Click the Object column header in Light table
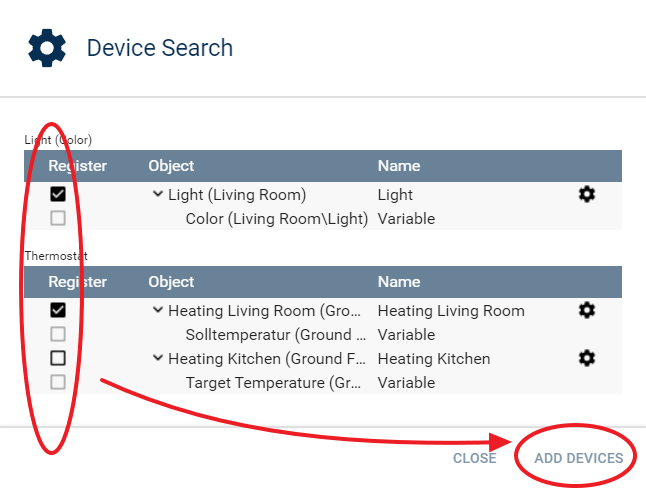Image resolution: width=646 pixels, height=490 pixels. (171, 166)
